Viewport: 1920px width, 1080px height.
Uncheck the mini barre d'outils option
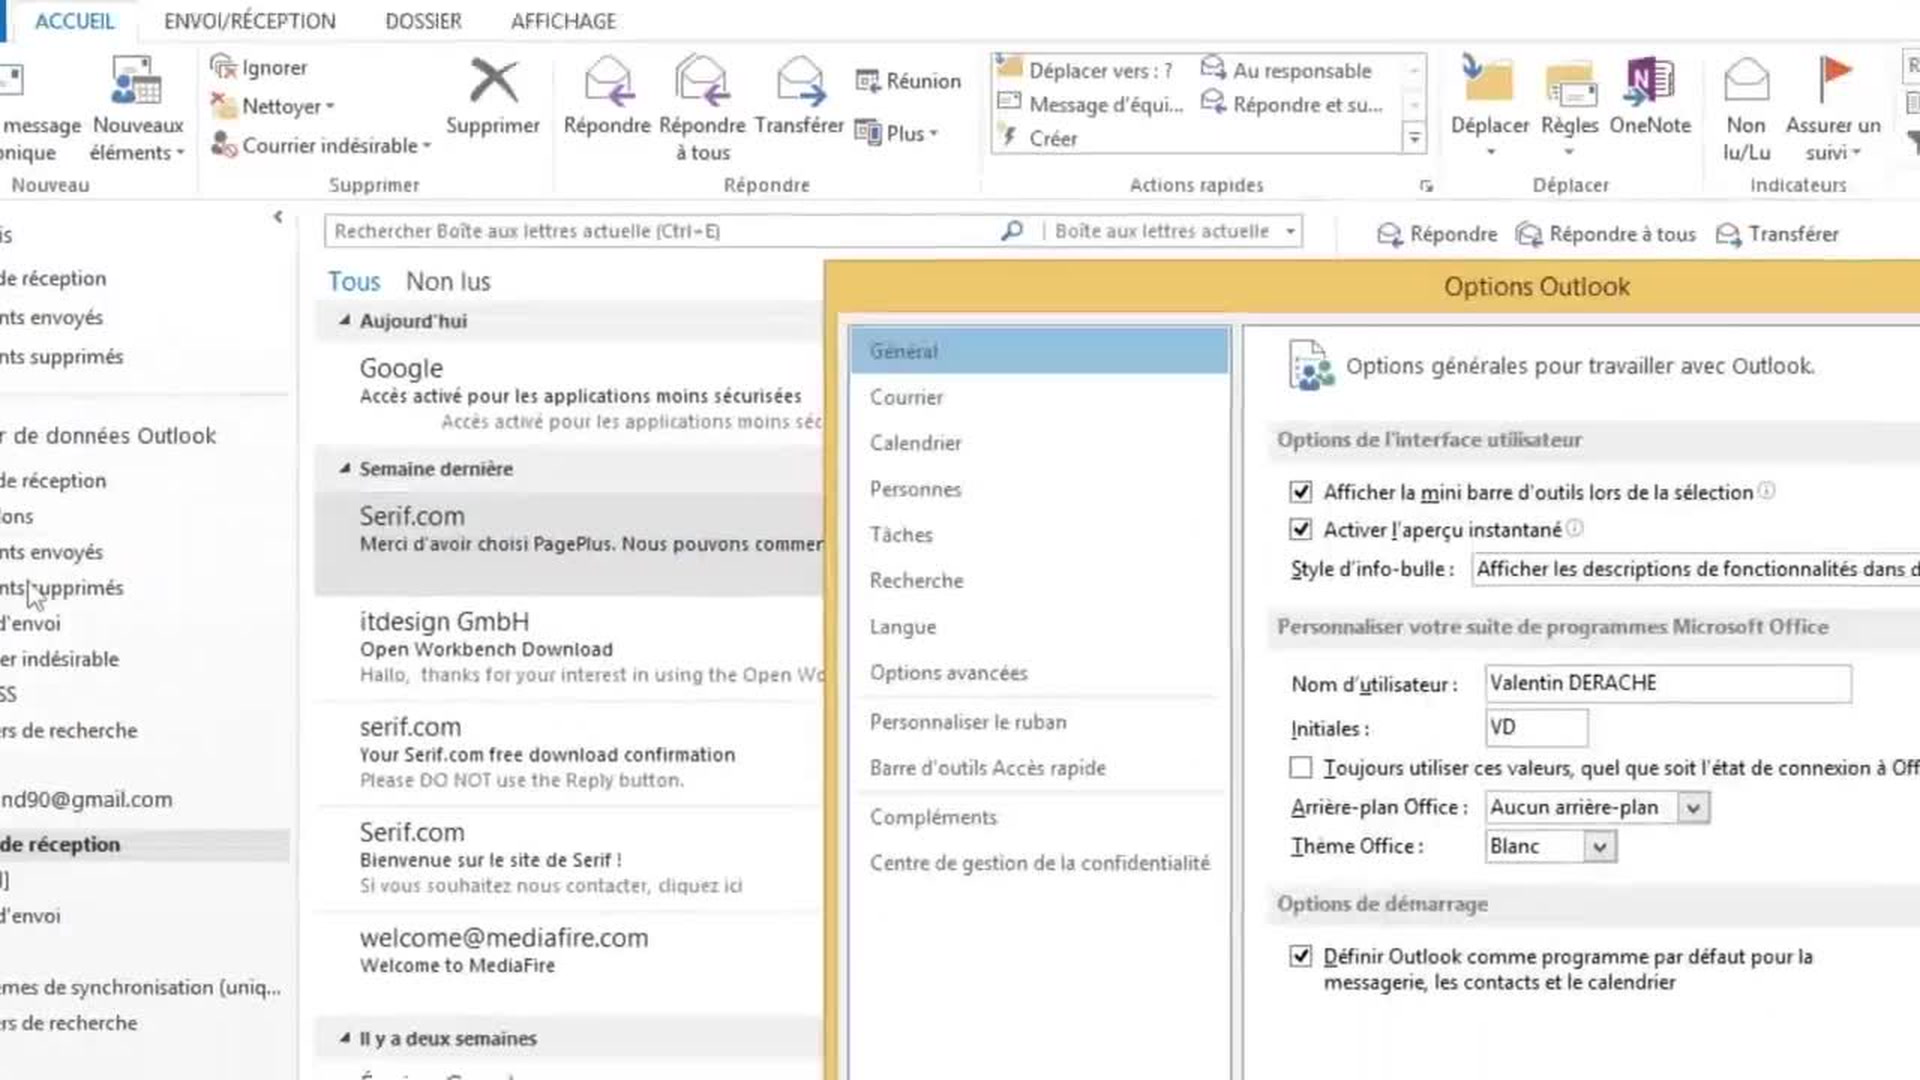pos(1300,492)
